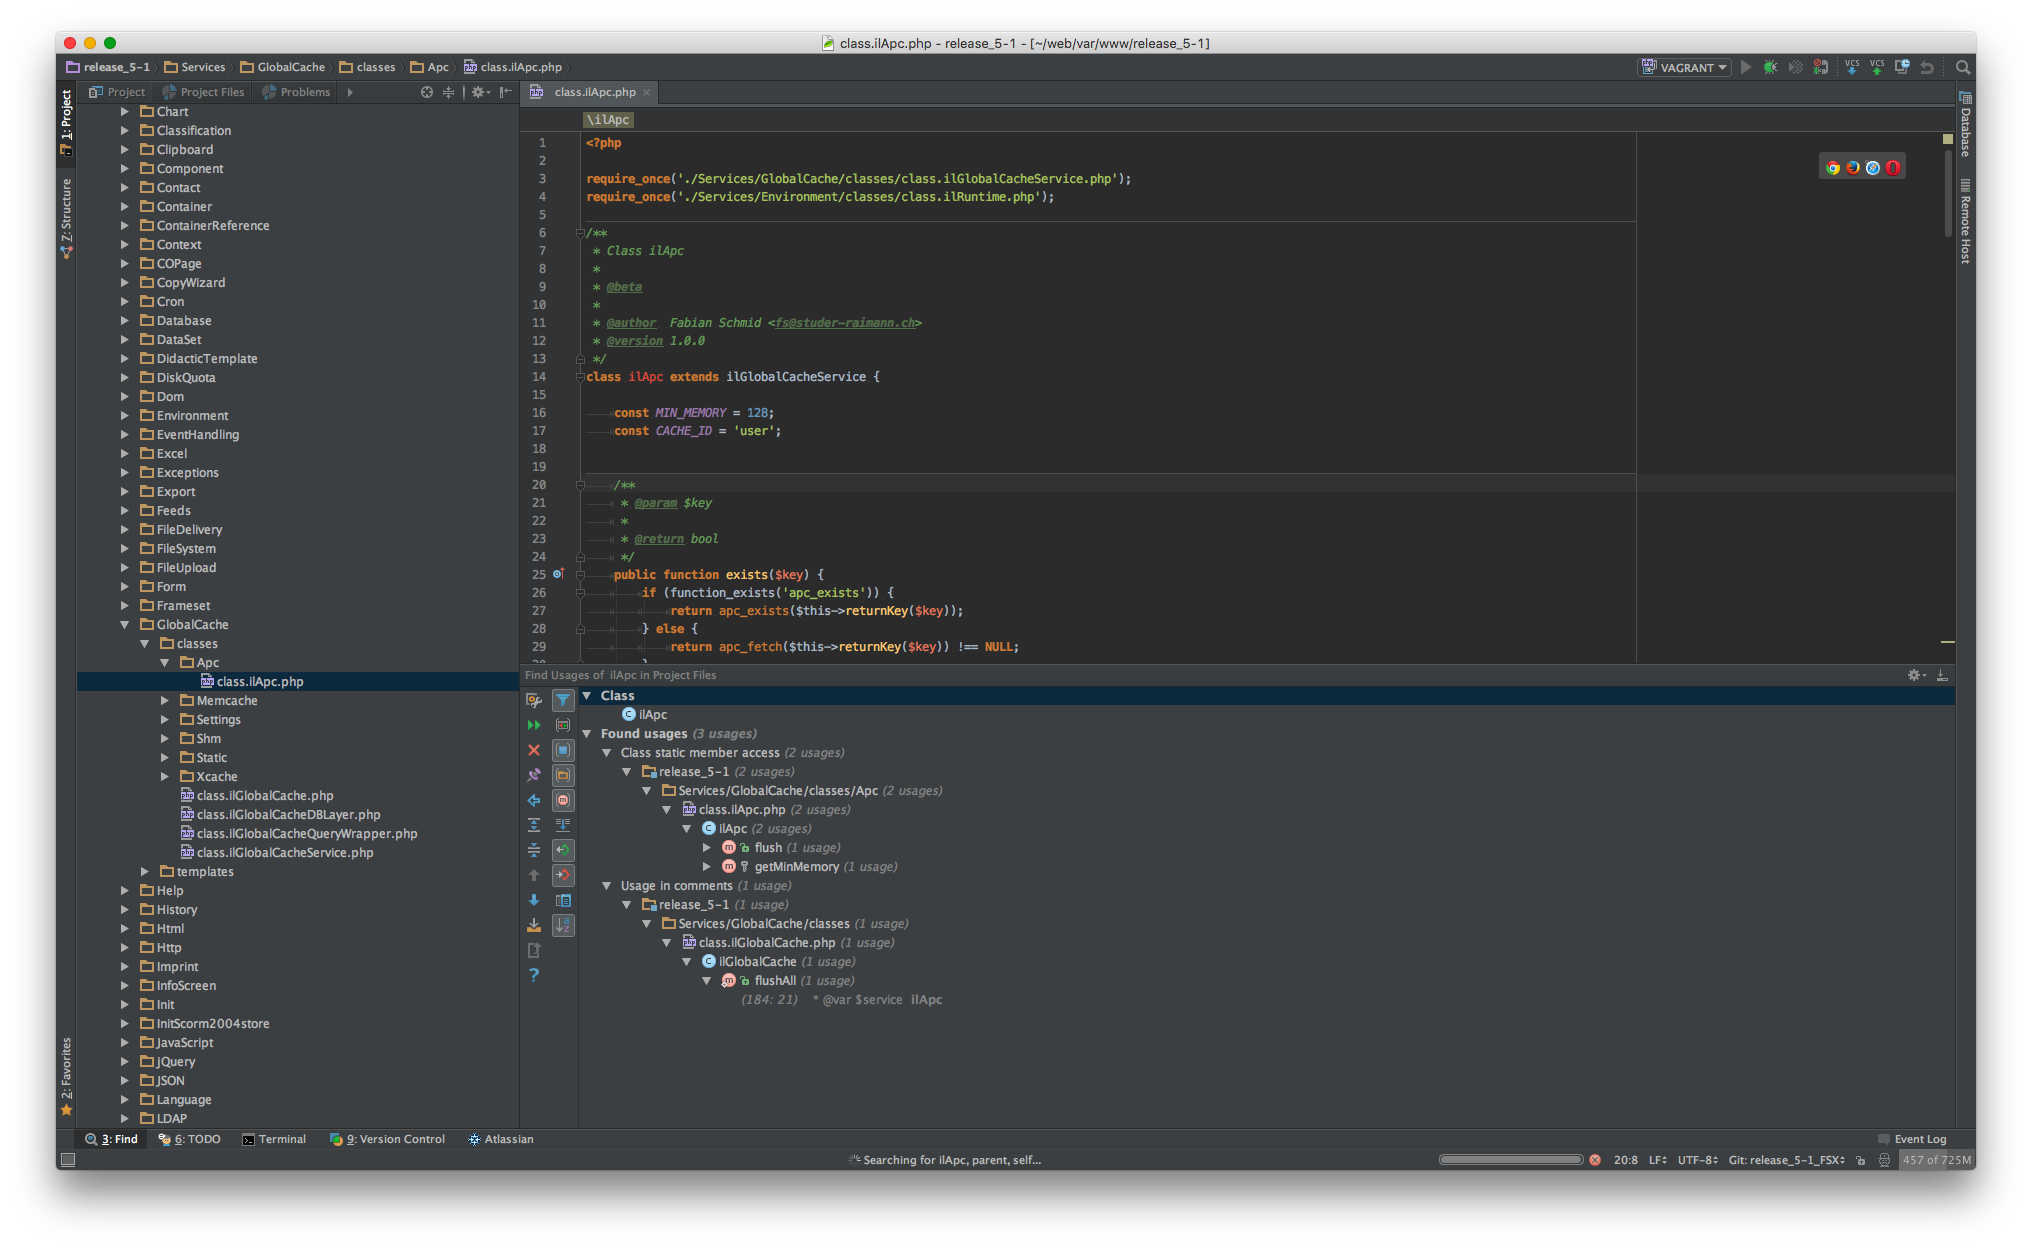Switch to the Project Files tab
The height and width of the screenshot is (1250, 2032).
click(204, 92)
